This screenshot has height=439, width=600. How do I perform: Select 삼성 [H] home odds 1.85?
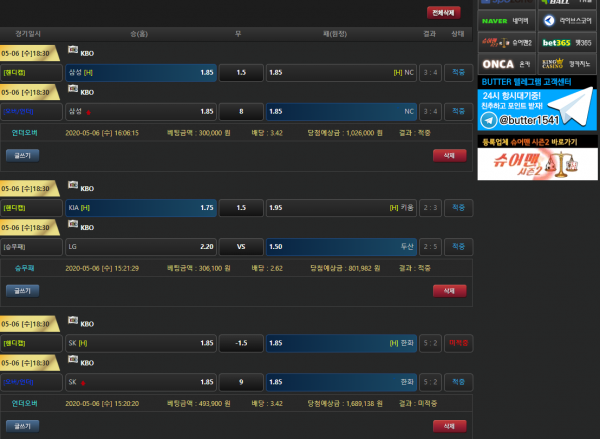point(141,73)
